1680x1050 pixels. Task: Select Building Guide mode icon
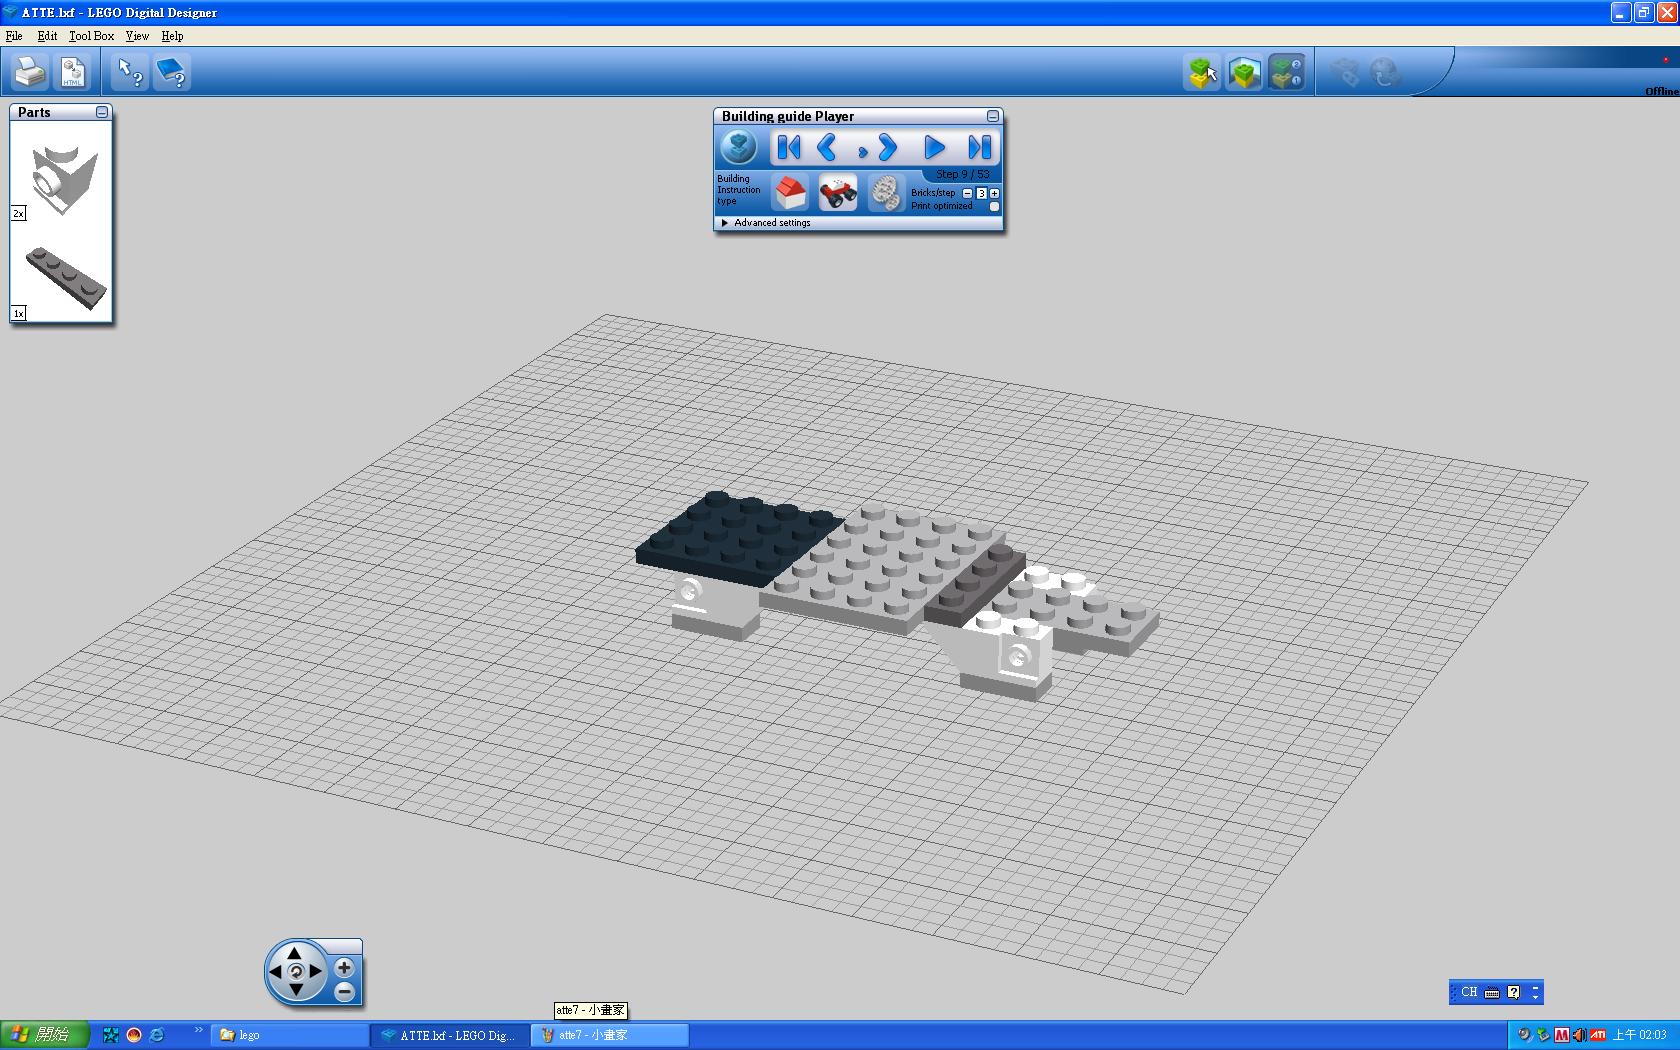(x=1286, y=72)
